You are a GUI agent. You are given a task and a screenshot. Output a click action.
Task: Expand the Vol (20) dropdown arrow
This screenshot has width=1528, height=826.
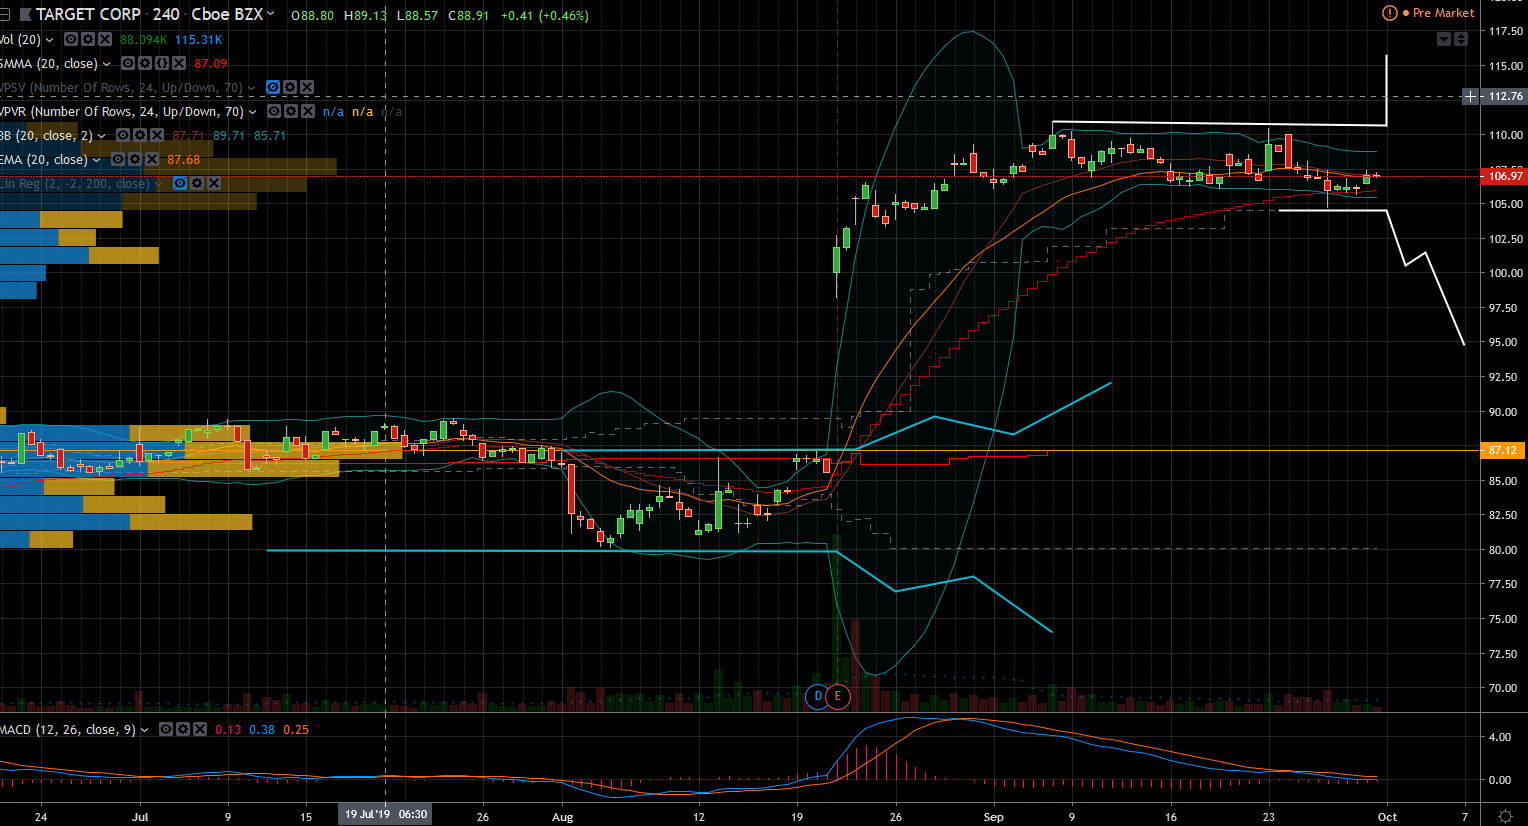coord(50,40)
